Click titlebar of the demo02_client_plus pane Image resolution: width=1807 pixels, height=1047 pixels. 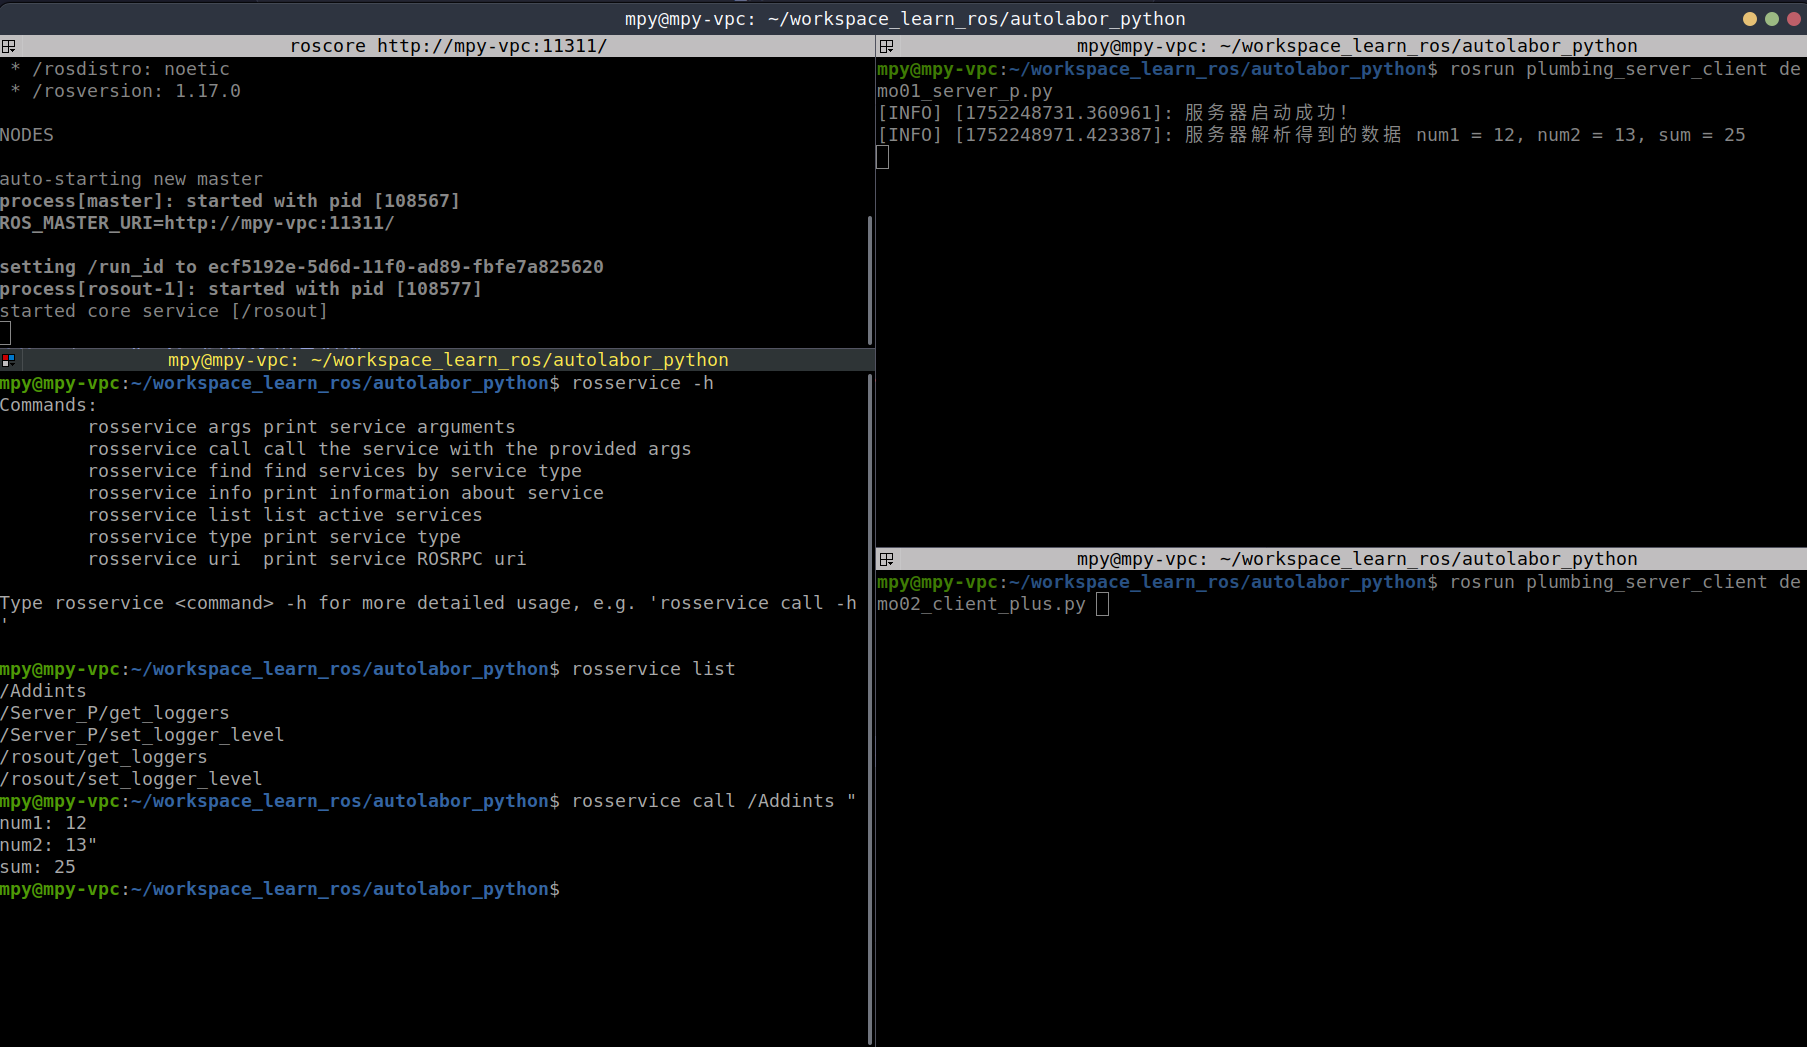click(x=1355, y=559)
